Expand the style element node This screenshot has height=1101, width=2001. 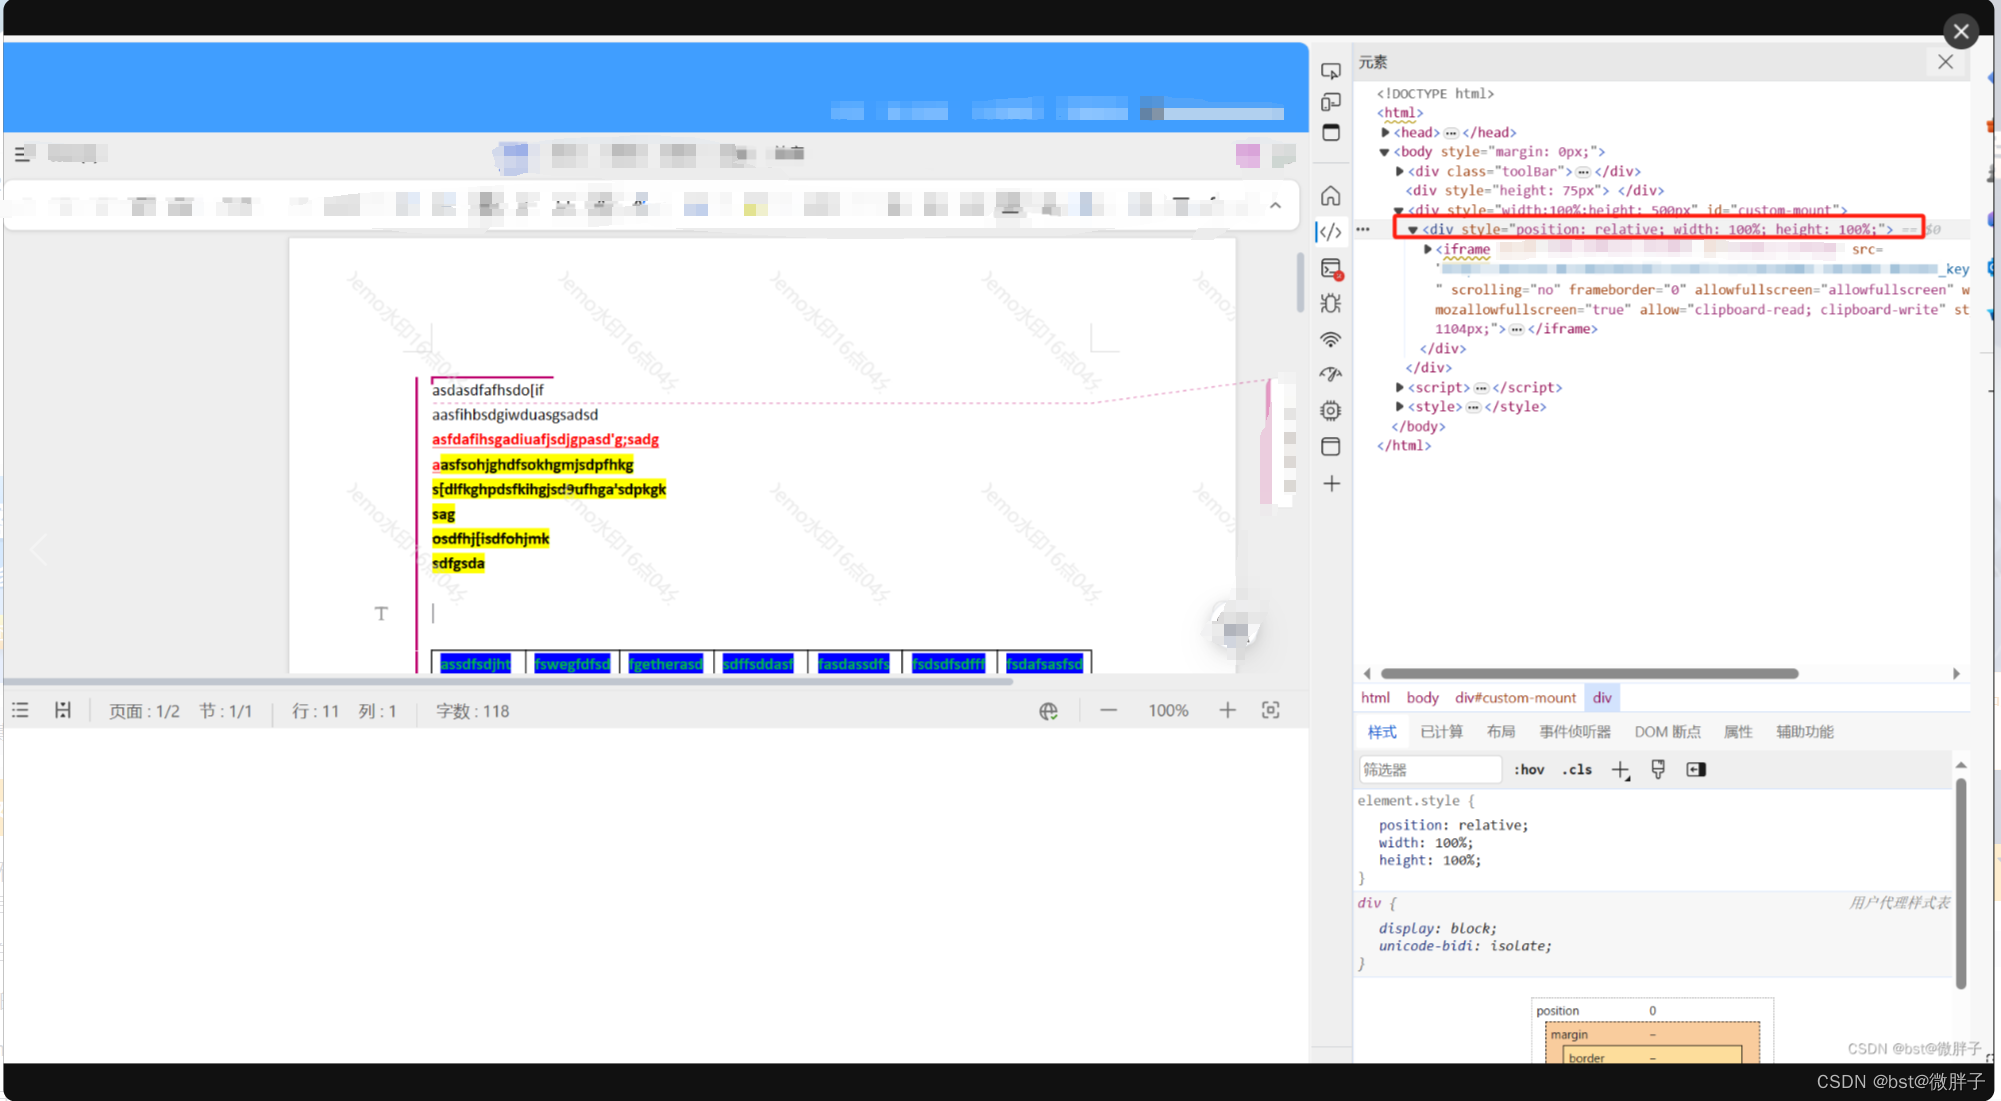pyautogui.click(x=1400, y=406)
